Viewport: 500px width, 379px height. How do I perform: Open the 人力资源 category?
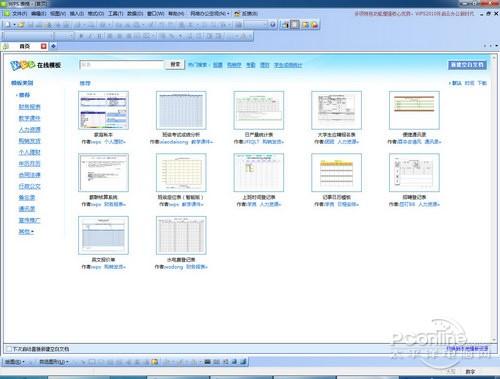tap(29, 129)
